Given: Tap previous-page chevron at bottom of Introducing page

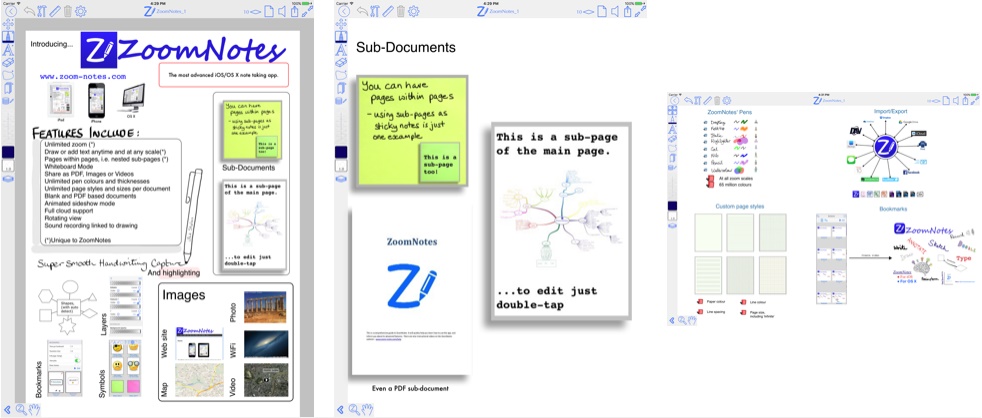Looking at the screenshot, I should (8, 409).
